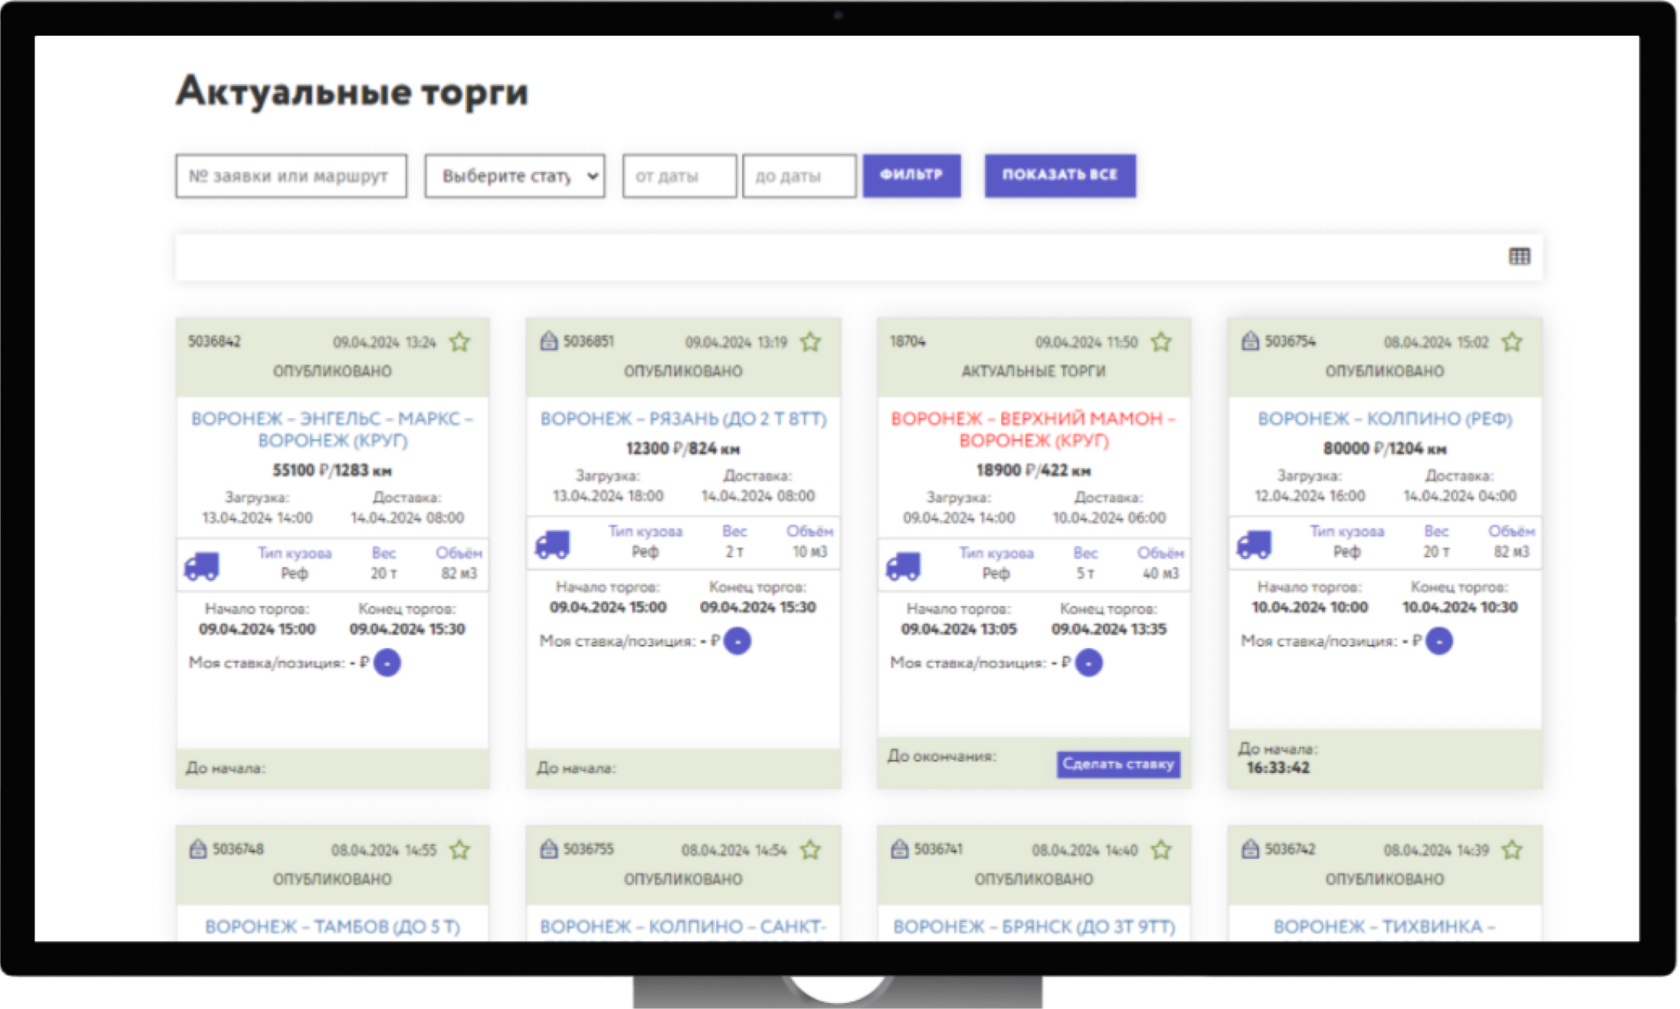Click the price text 80000 ₽/1204 км
This screenshot has width=1680, height=1009.
[x=1385, y=448]
